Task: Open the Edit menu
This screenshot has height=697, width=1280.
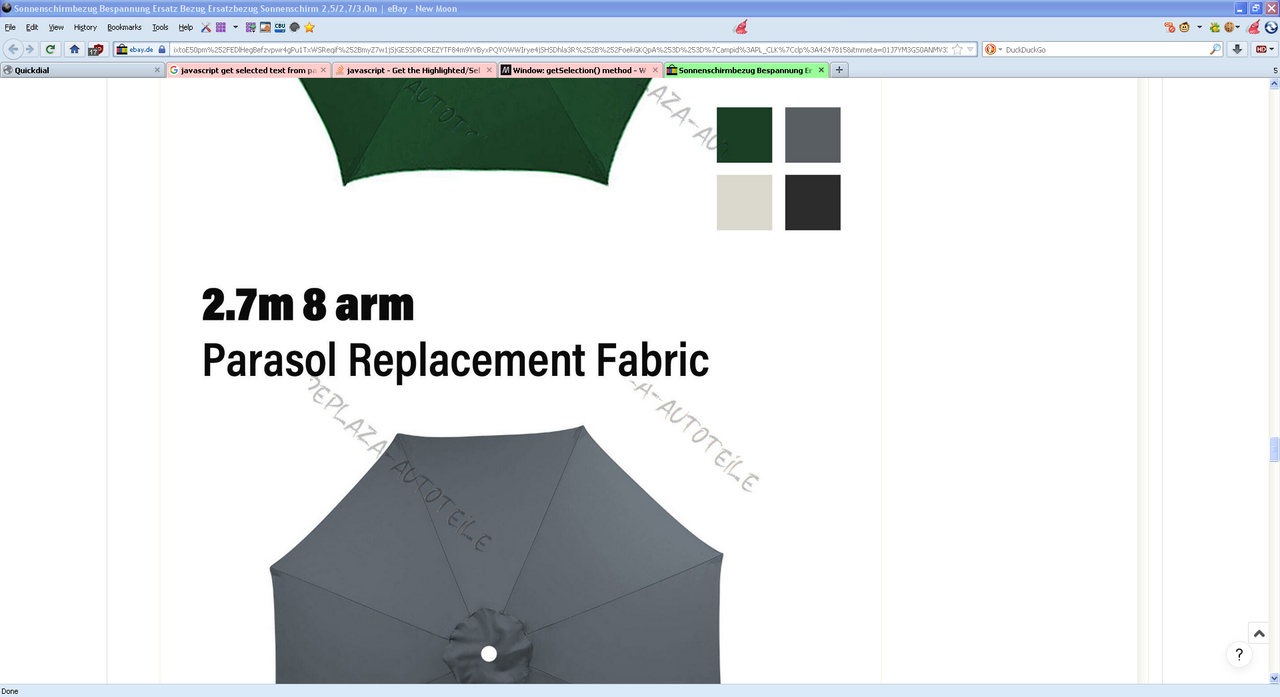Action: (32, 27)
